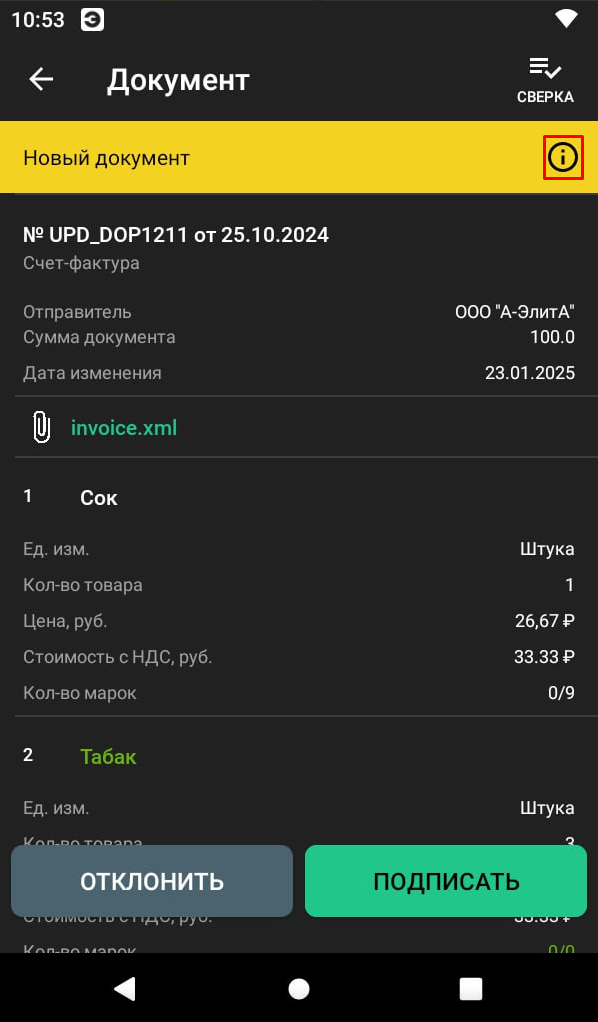
Task: Tap the back arrow in header
Action: tap(41, 80)
